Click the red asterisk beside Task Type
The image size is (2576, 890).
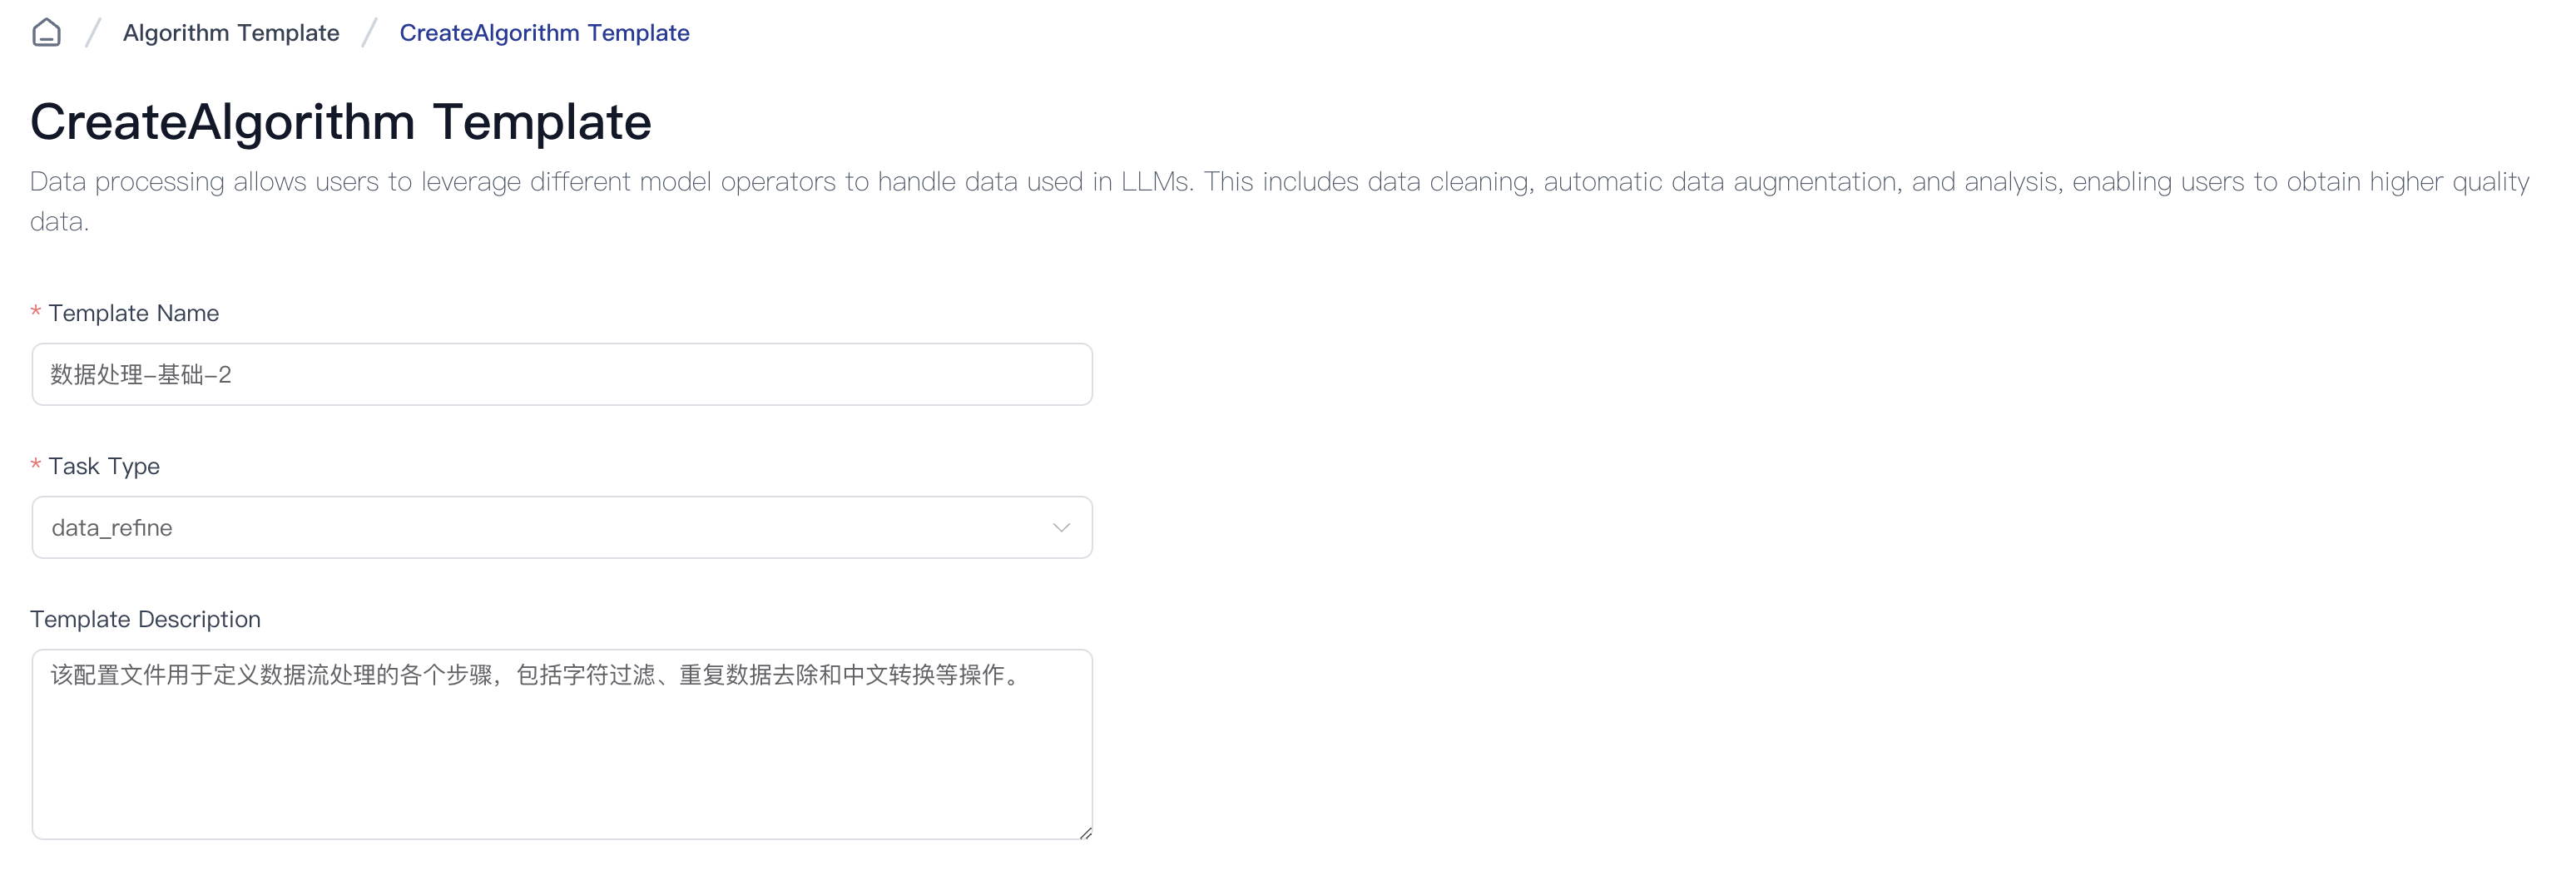click(x=36, y=465)
